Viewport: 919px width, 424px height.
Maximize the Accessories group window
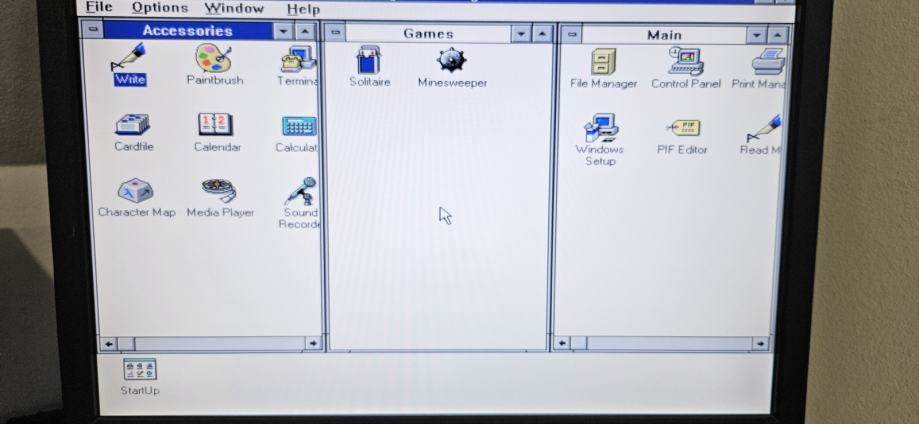305,32
